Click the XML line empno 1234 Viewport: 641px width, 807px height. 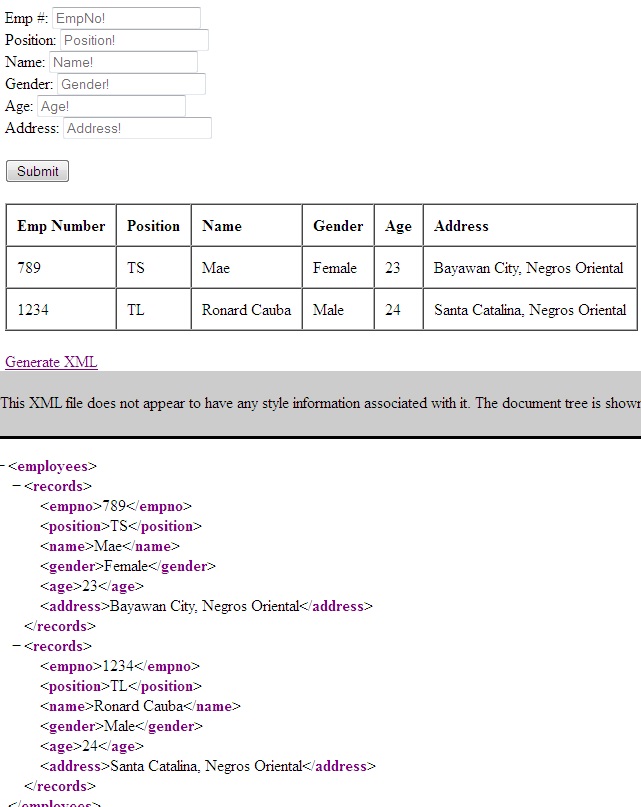[x=120, y=666]
